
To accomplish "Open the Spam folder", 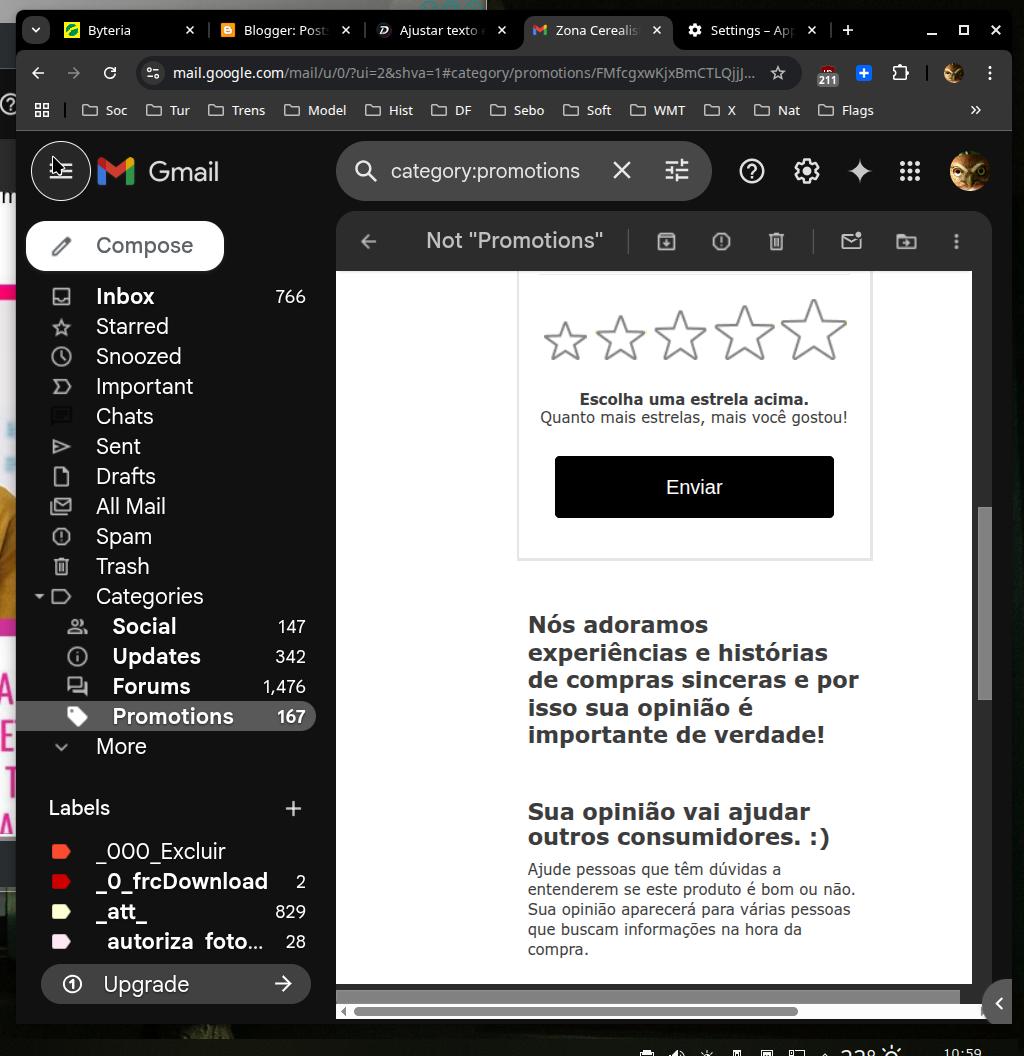I will [166, 536].
